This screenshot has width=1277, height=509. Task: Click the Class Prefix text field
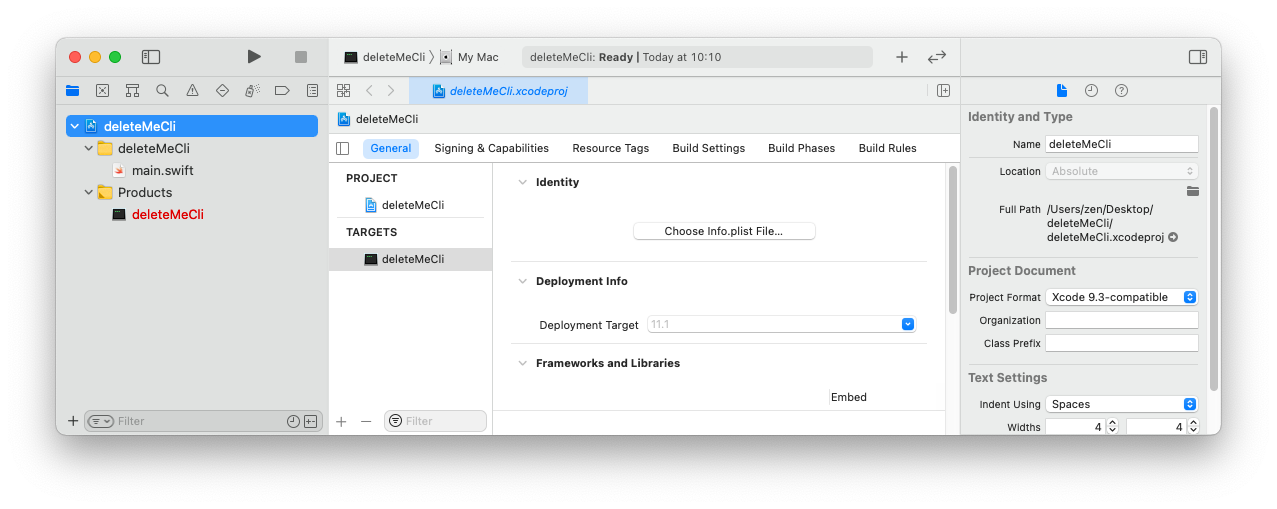point(1121,343)
